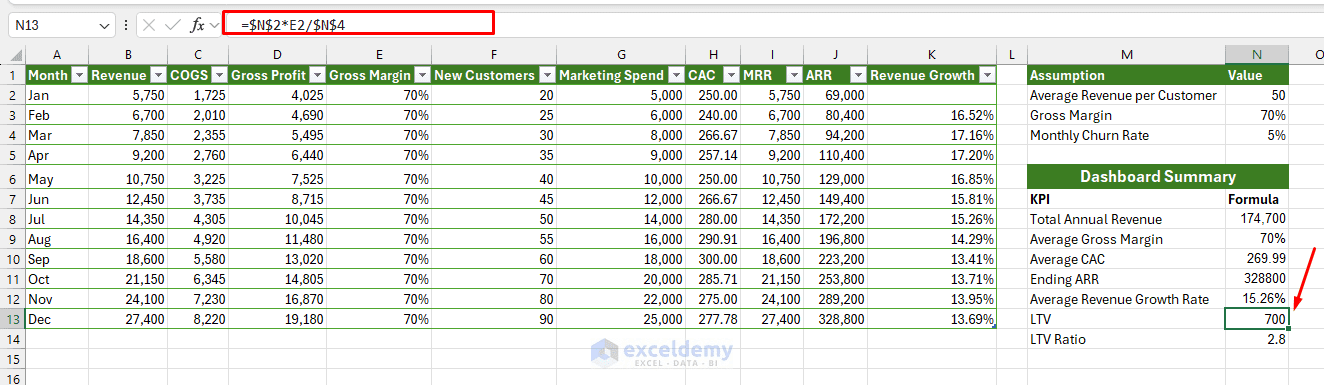
Task: Select column K header
Action: tap(932, 54)
